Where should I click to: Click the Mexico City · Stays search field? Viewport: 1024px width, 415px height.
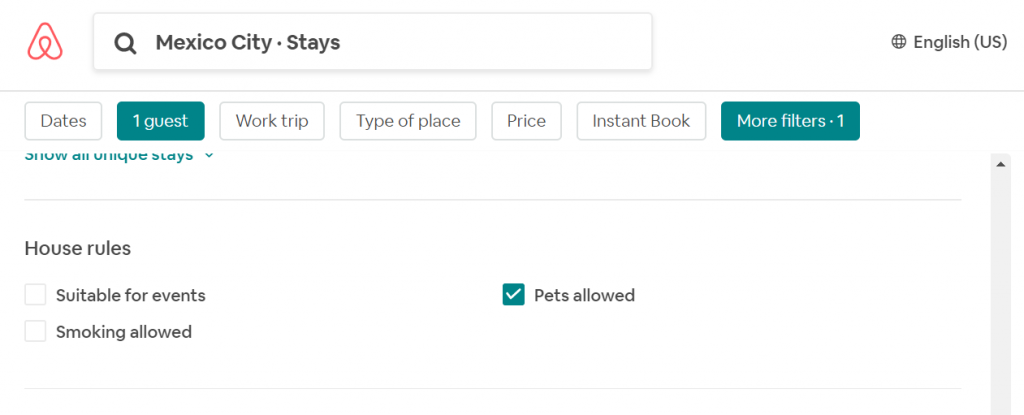point(373,41)
